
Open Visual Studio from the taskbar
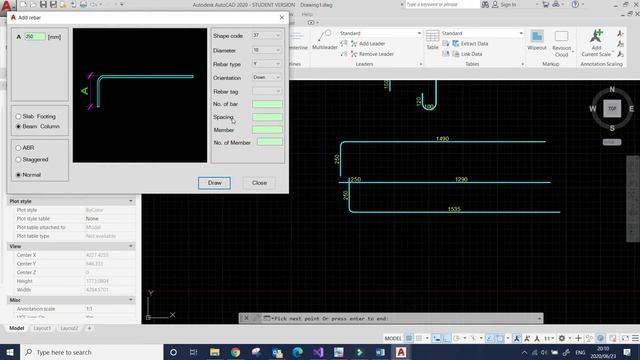(318, 352)
